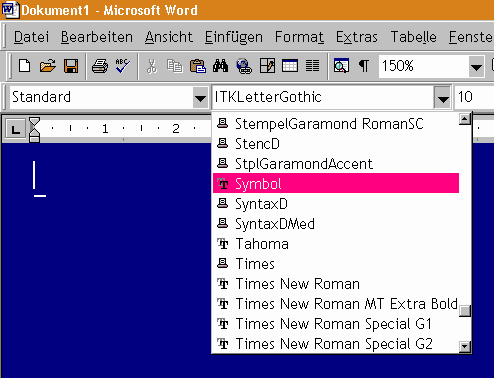Image resolution: width=494 pixels, height=378 pixels.
Task: Choose StencD font from list
Action: click(336, 144)
